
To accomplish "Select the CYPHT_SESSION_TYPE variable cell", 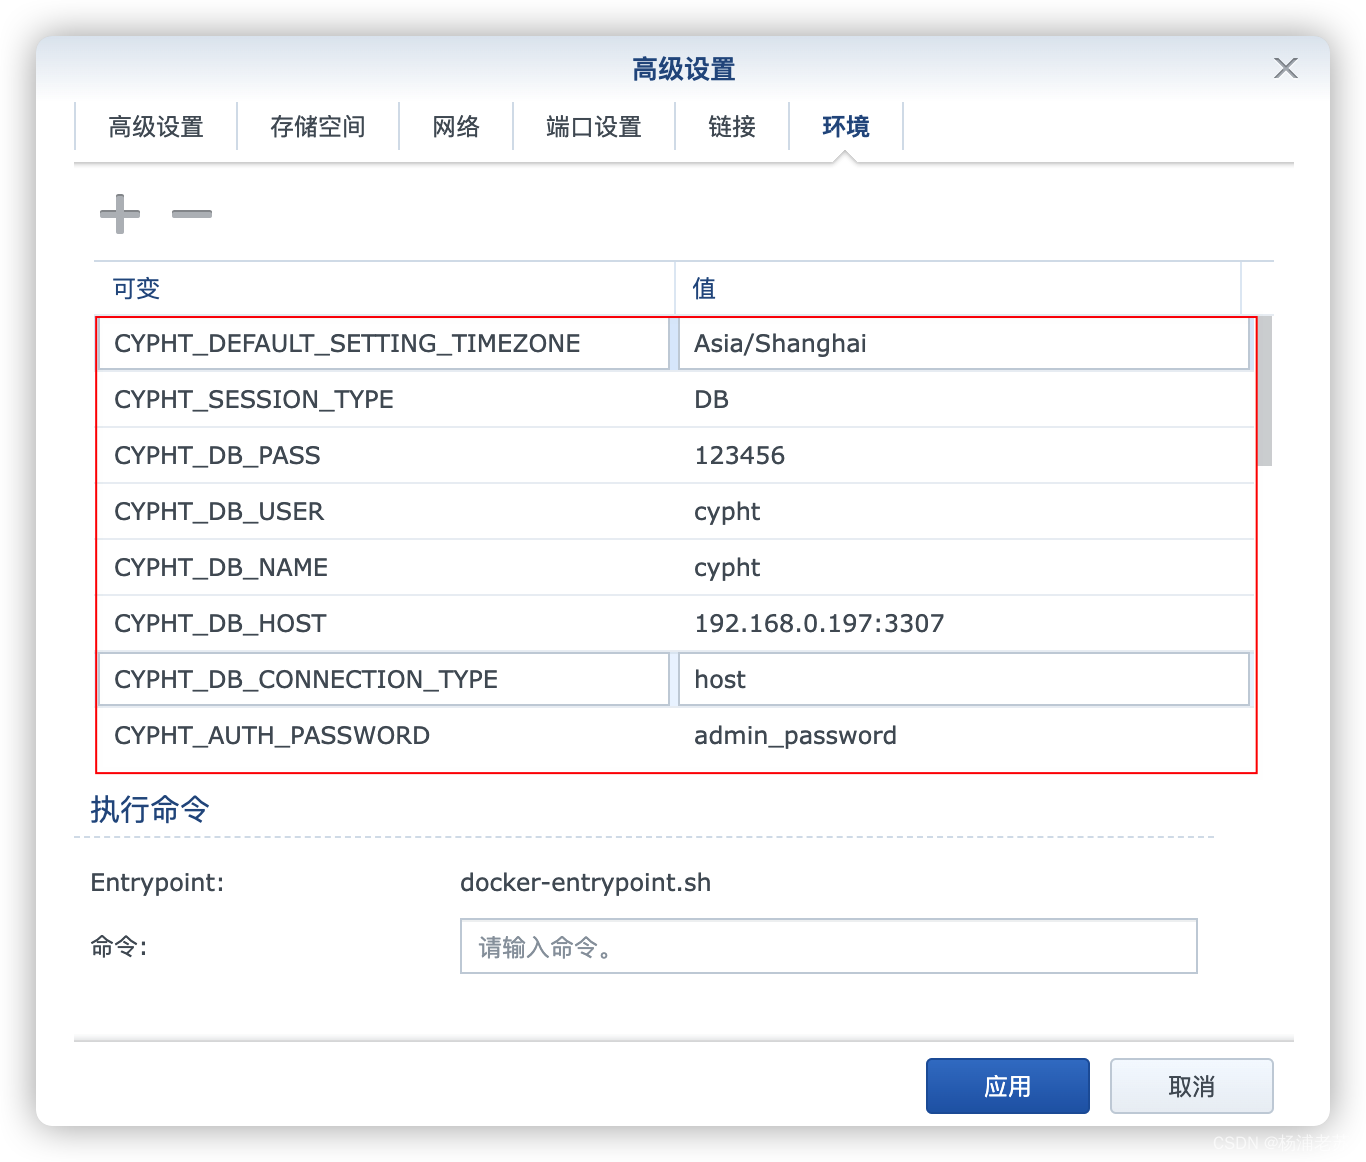I will click(x=385, y=400).
